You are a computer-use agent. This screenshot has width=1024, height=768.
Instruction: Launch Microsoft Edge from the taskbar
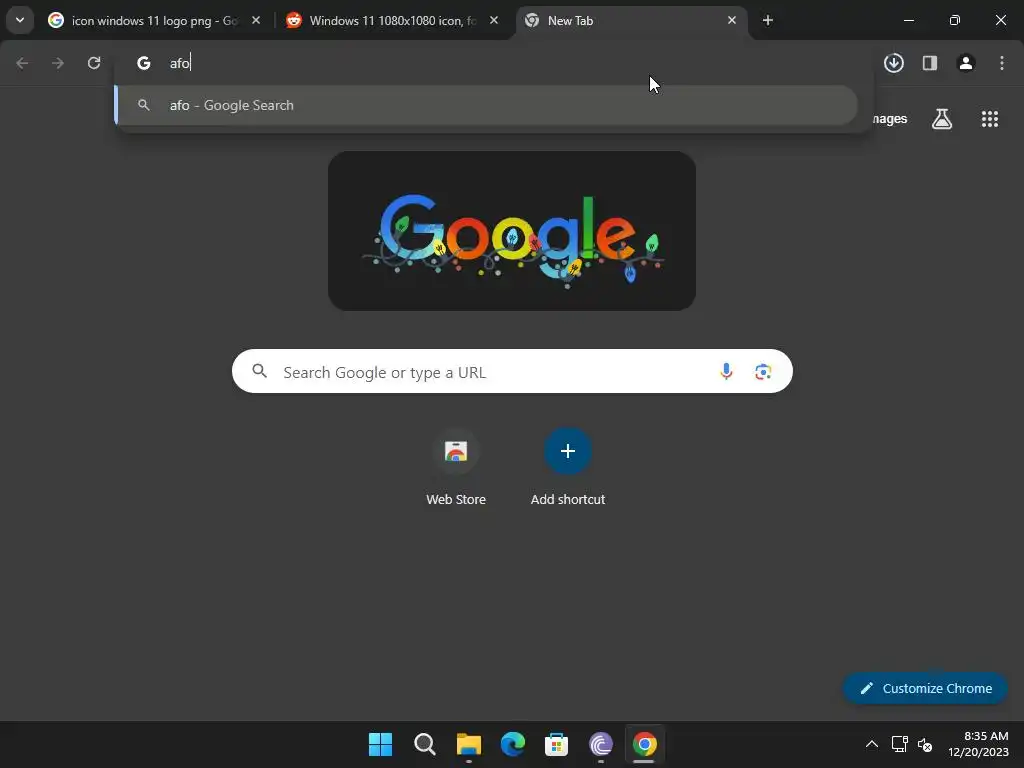pyautogui.click(x=513, y=744)
